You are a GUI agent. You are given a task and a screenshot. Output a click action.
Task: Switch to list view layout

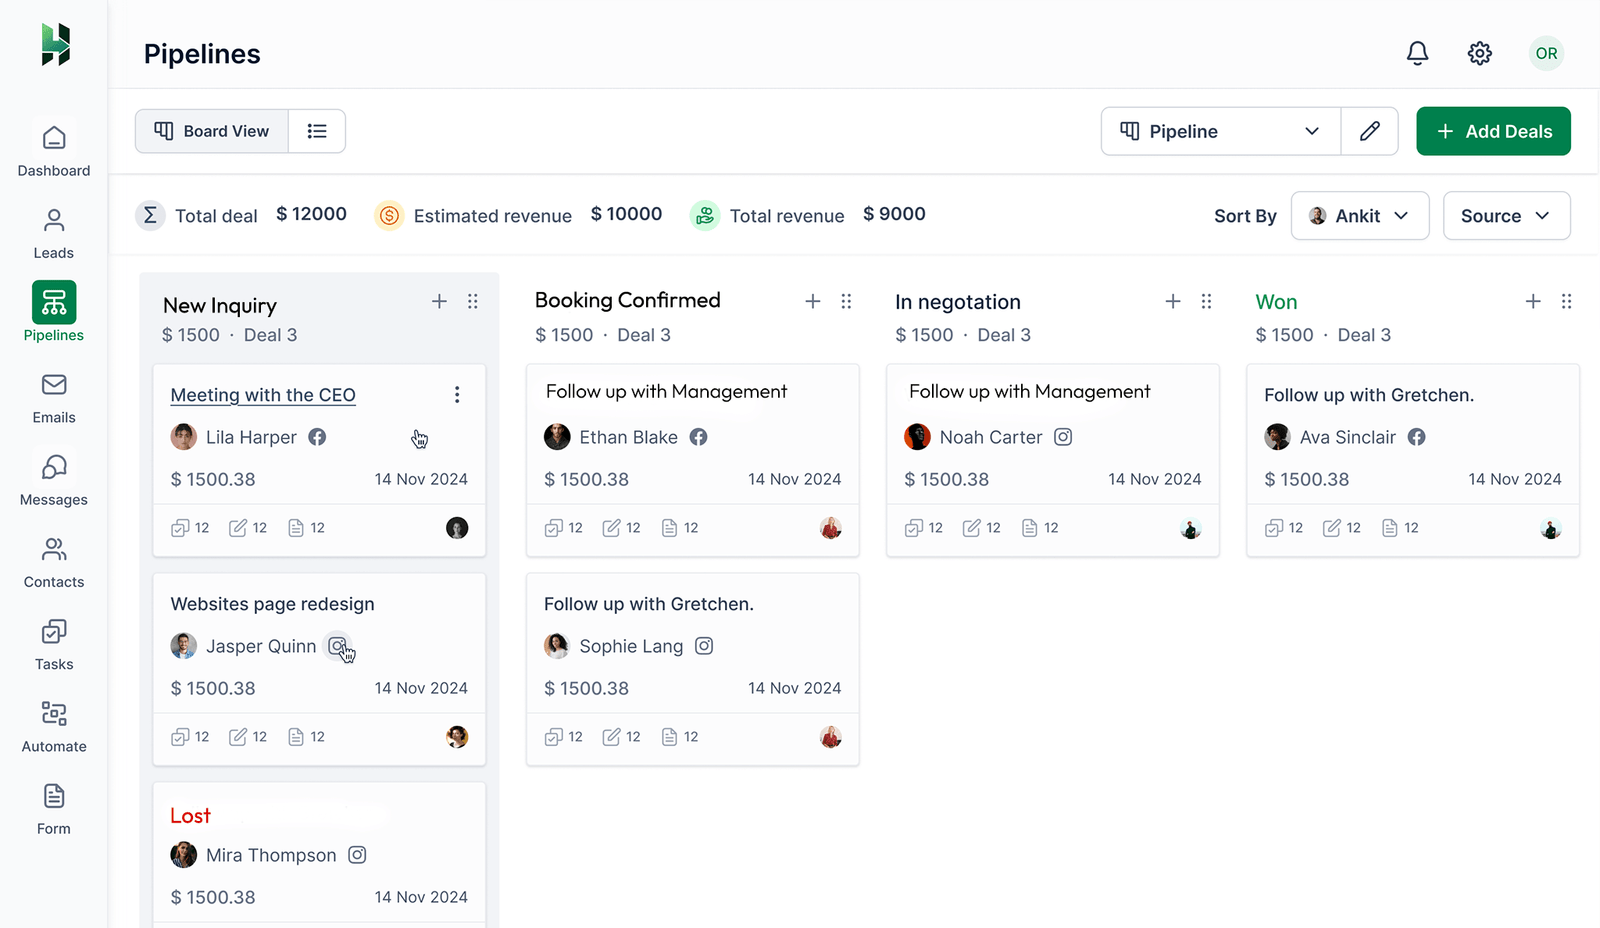(x=317, y=131)
